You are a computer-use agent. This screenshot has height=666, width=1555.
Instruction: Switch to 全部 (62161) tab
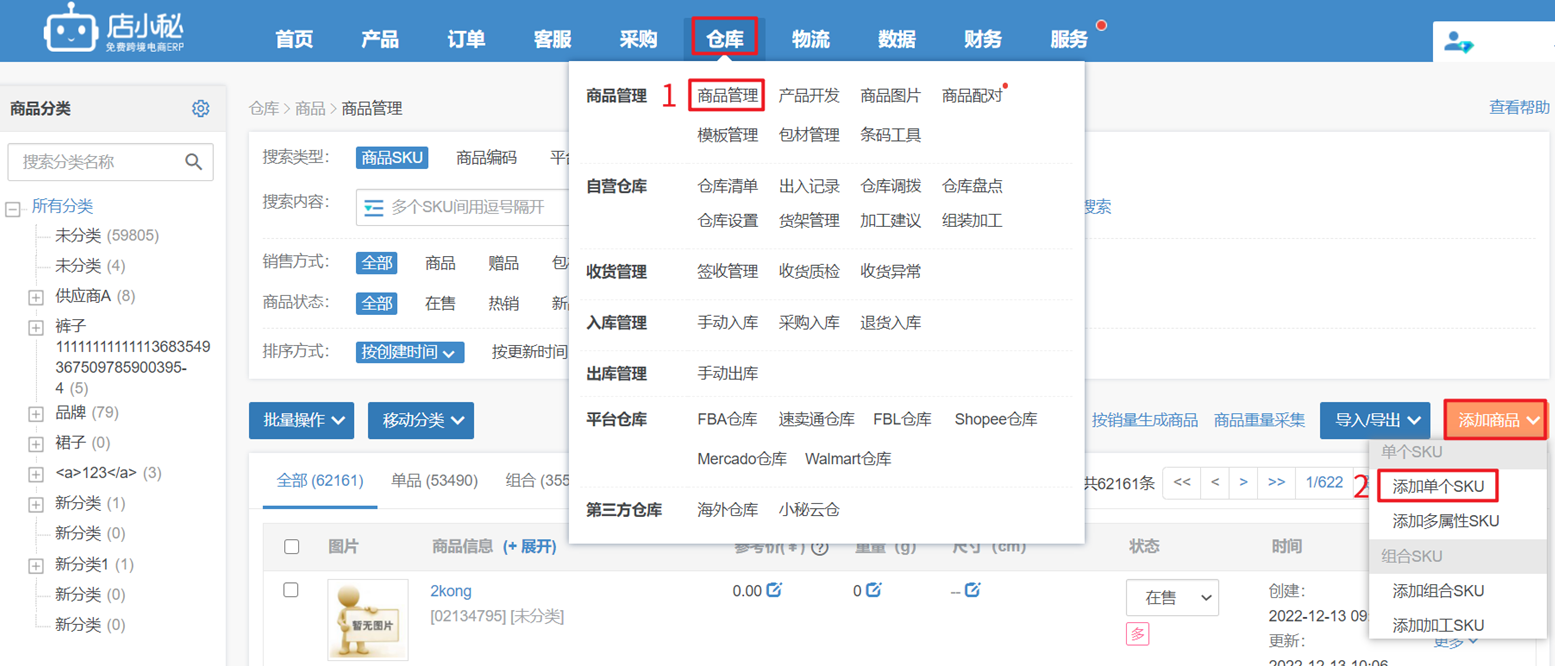320,481
